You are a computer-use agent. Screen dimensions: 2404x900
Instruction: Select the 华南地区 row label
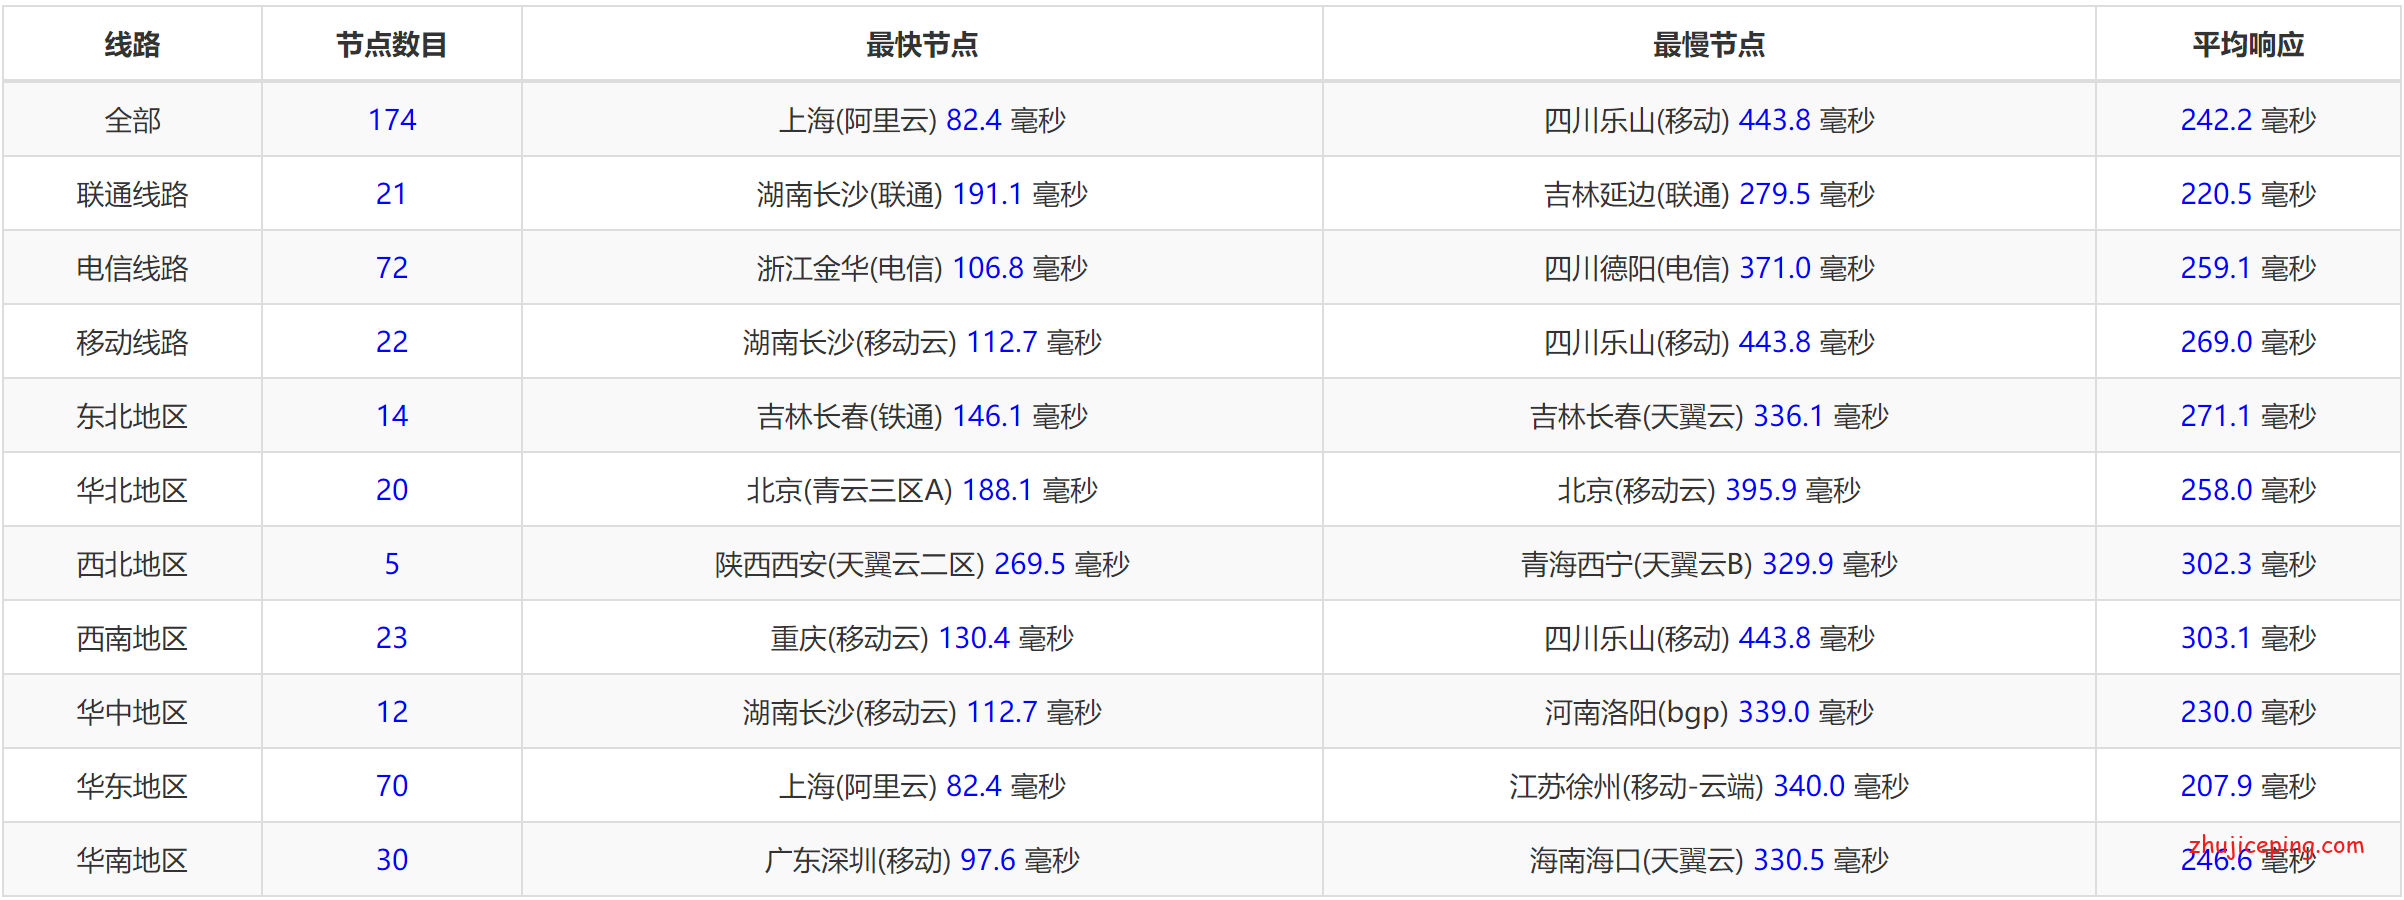132,860
